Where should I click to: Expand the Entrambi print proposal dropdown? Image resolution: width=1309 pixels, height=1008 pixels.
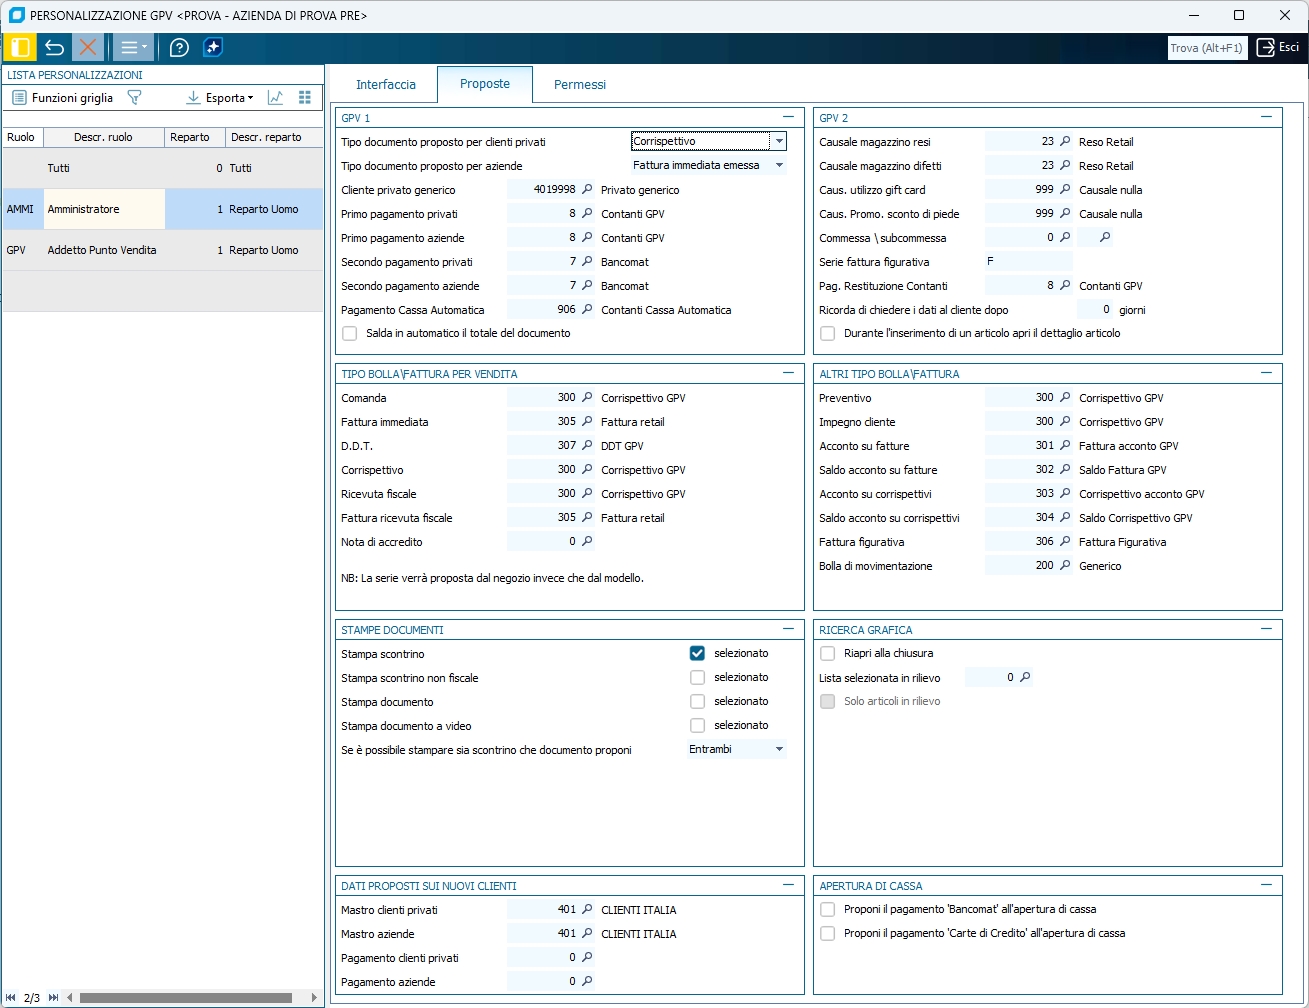pos(779,749)
